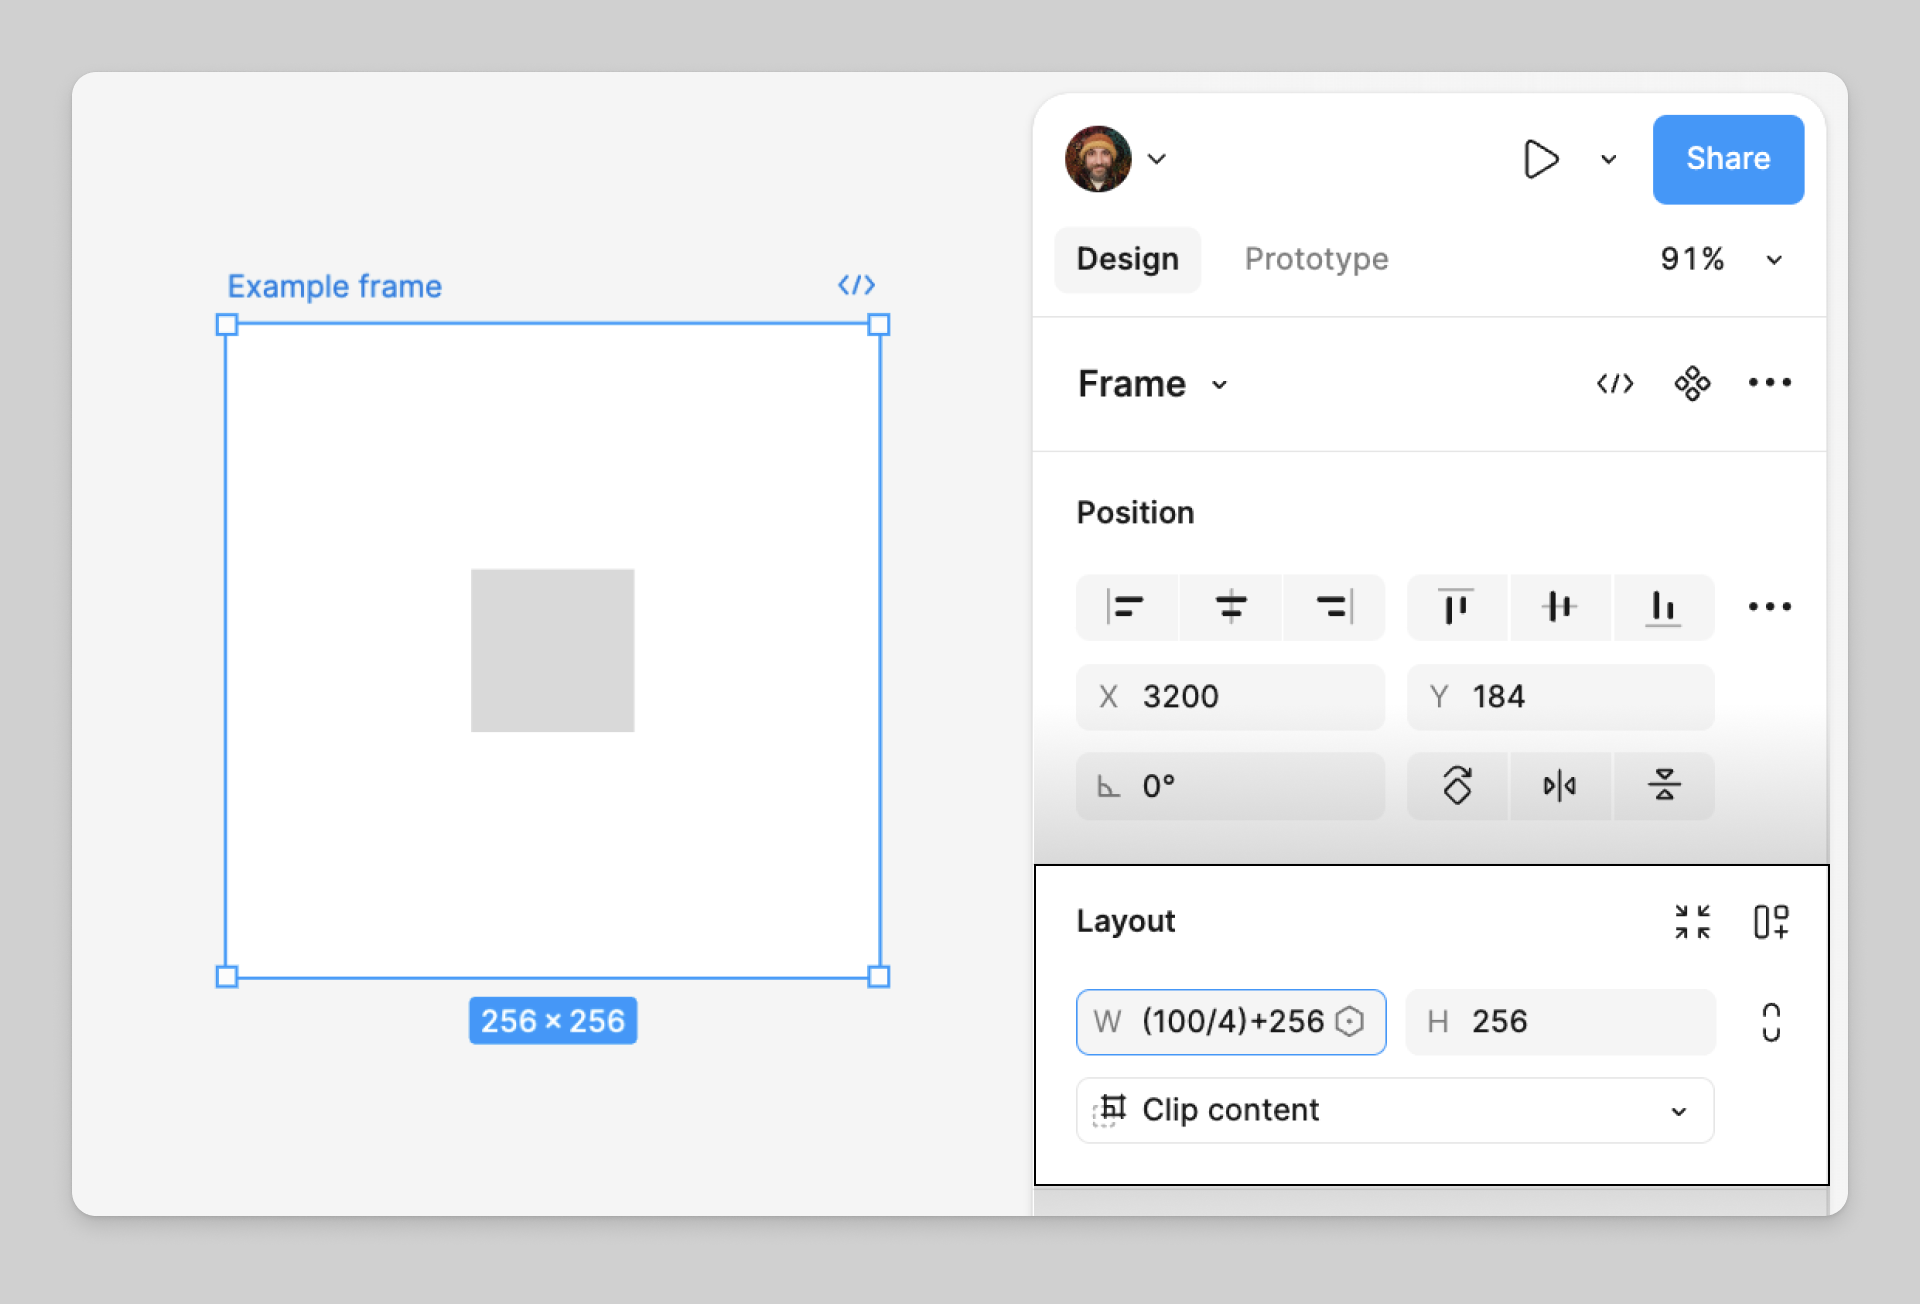This screenshot has width=1920, height=1304.
Task: Switch to the Design tab
Action: tap(1127, 259)
